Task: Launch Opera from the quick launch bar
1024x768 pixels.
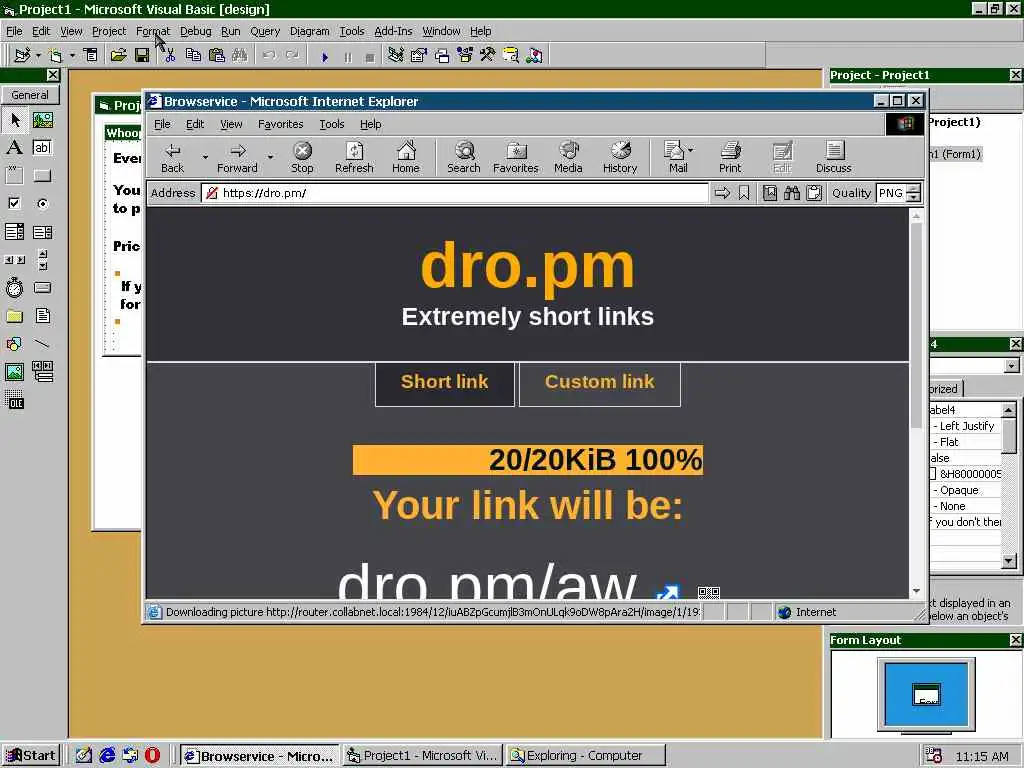Action: coord(153,756)
